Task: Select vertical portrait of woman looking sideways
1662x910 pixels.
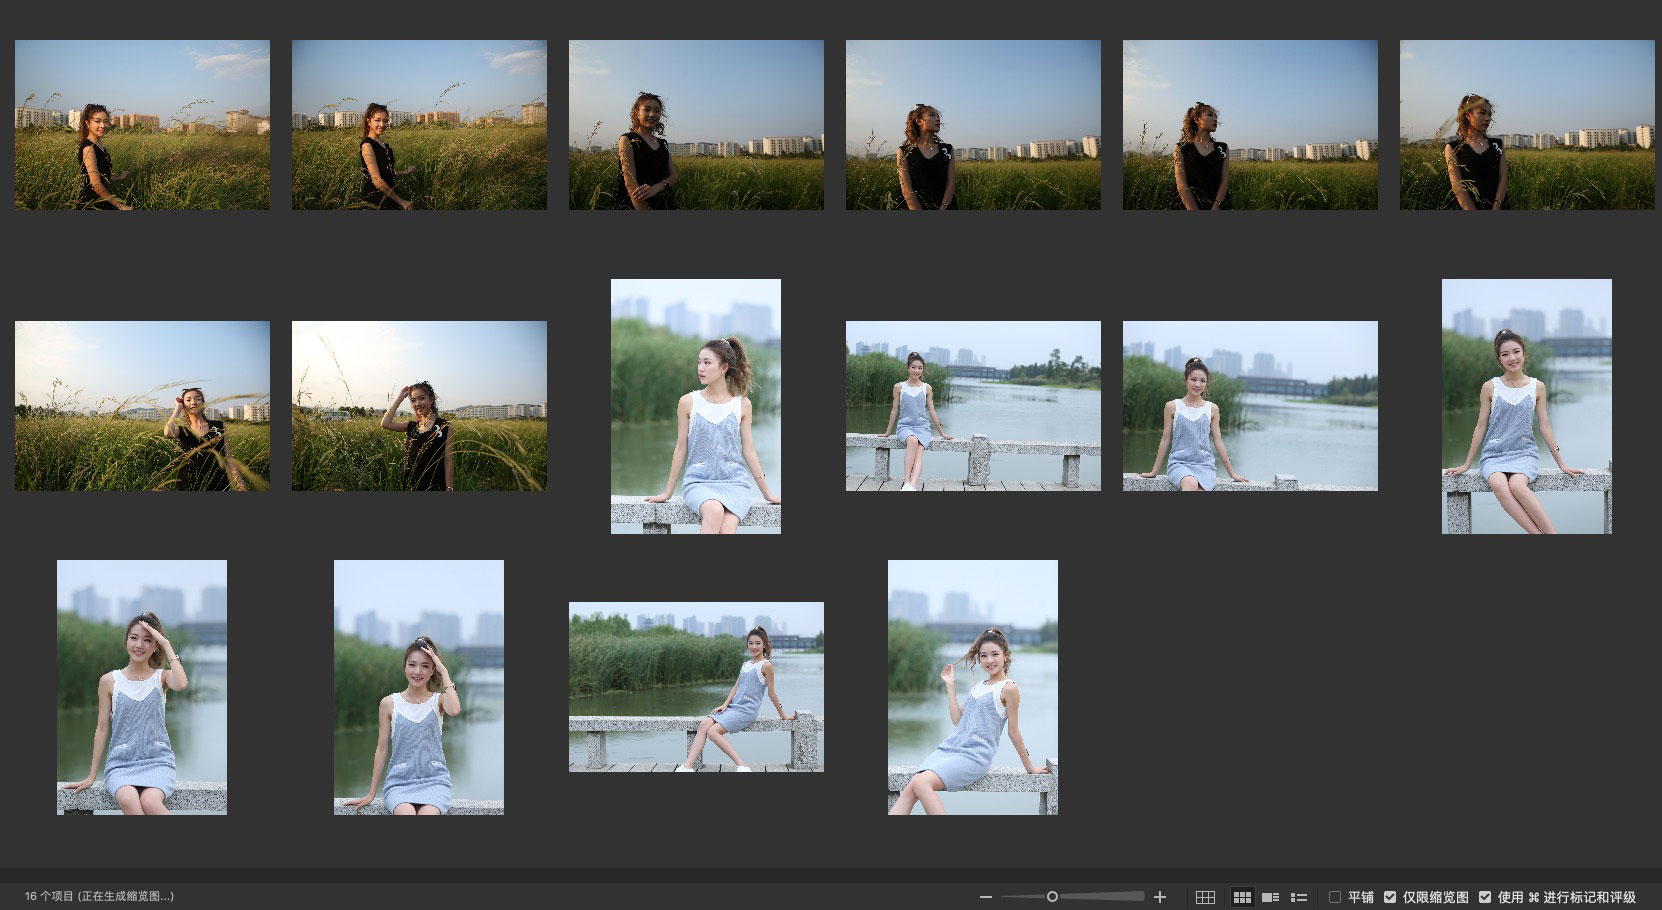Action: (696, 406)
